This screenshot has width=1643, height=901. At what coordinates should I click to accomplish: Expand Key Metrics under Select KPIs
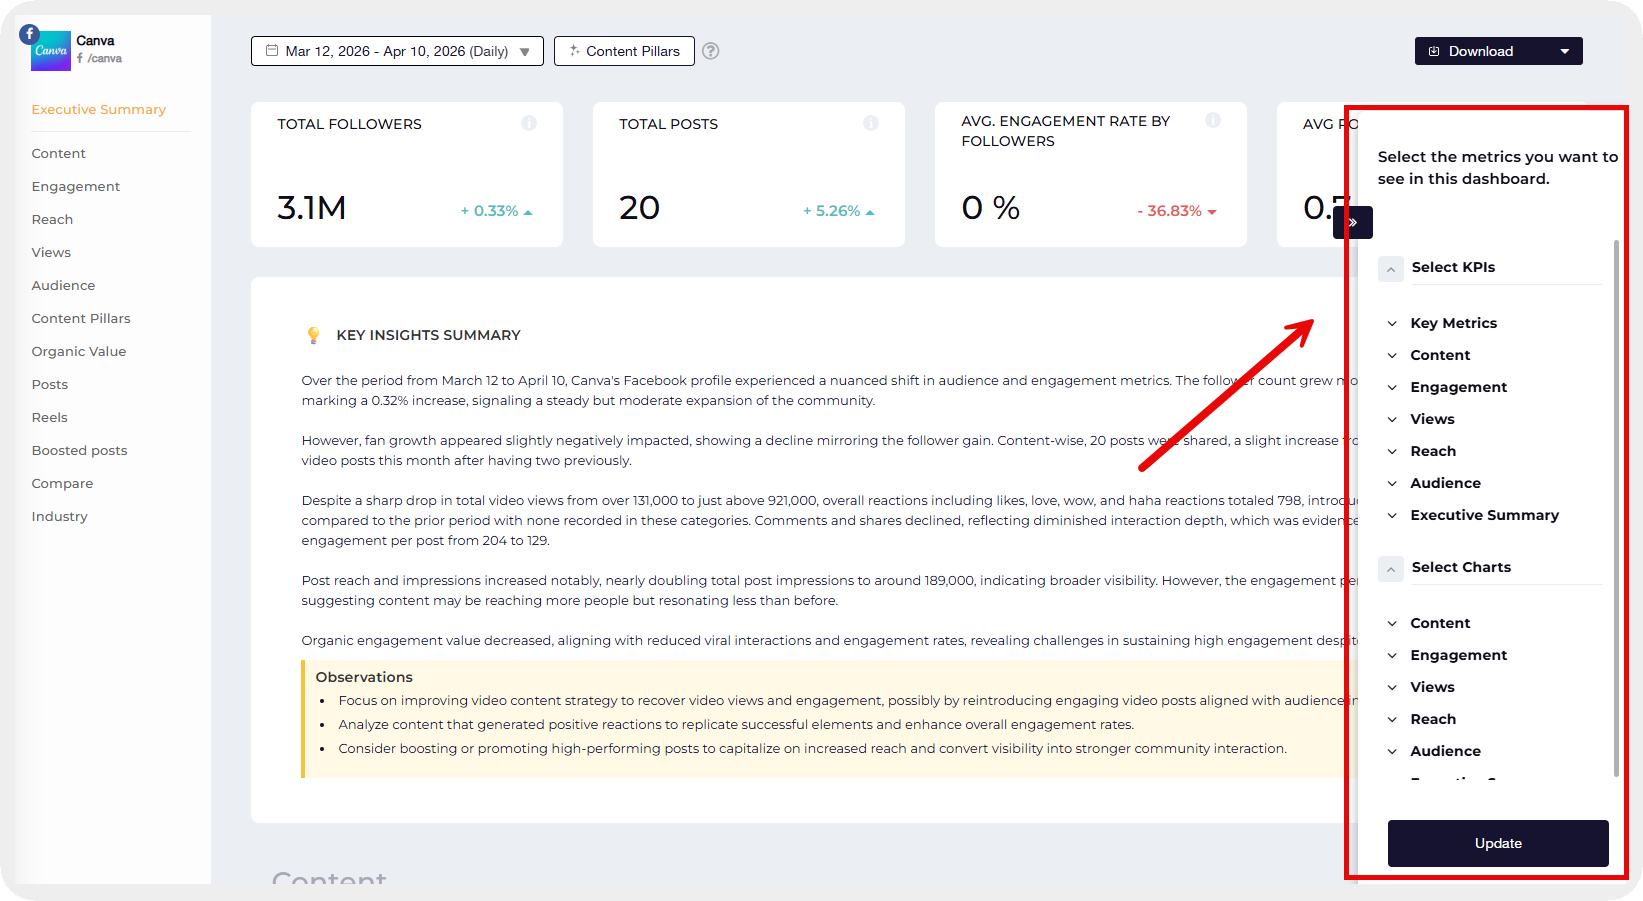(x=1392, y=323)
